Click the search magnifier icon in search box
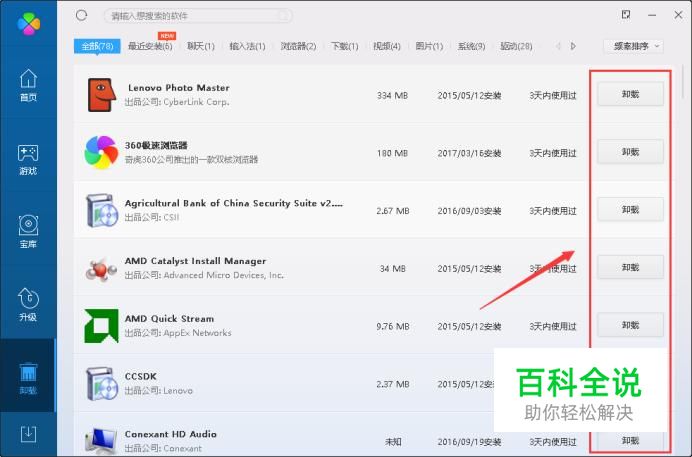Viewport: 692px width, 457px height. pyautogui.click(x=284, y=16)
